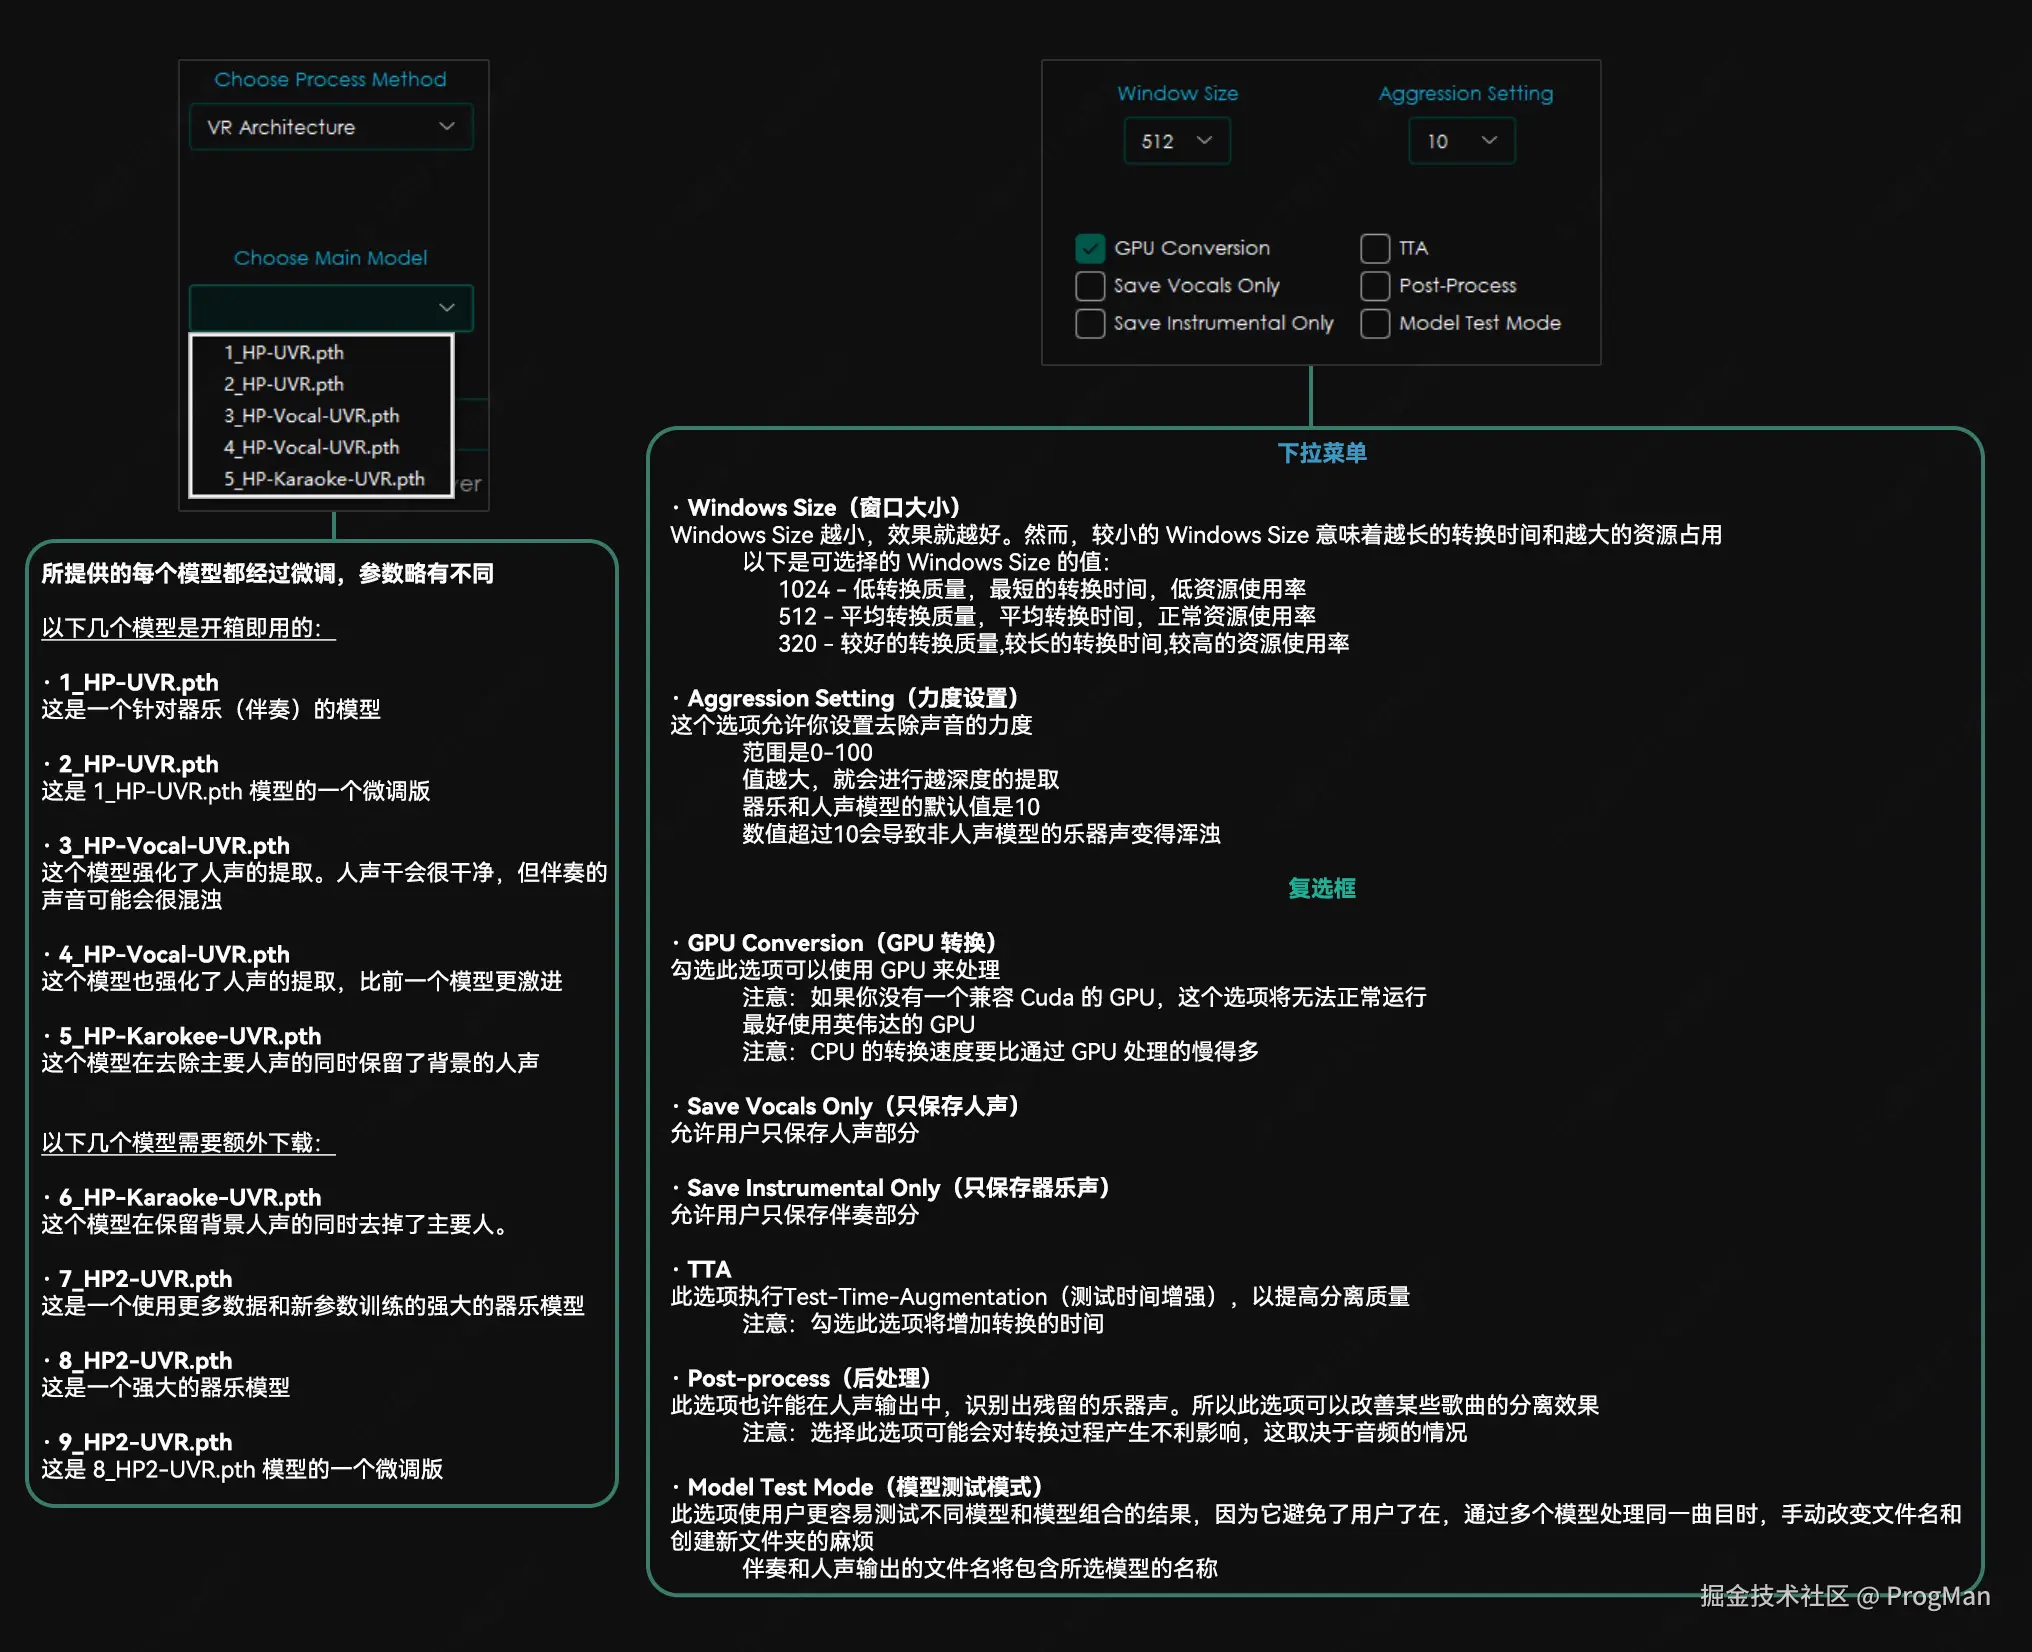This screenshot has width=2032, height=1652.
Task: Select 3_HP-Vocal-UVR.pth model
Action: pyautogui.click(x=311, y=415)
